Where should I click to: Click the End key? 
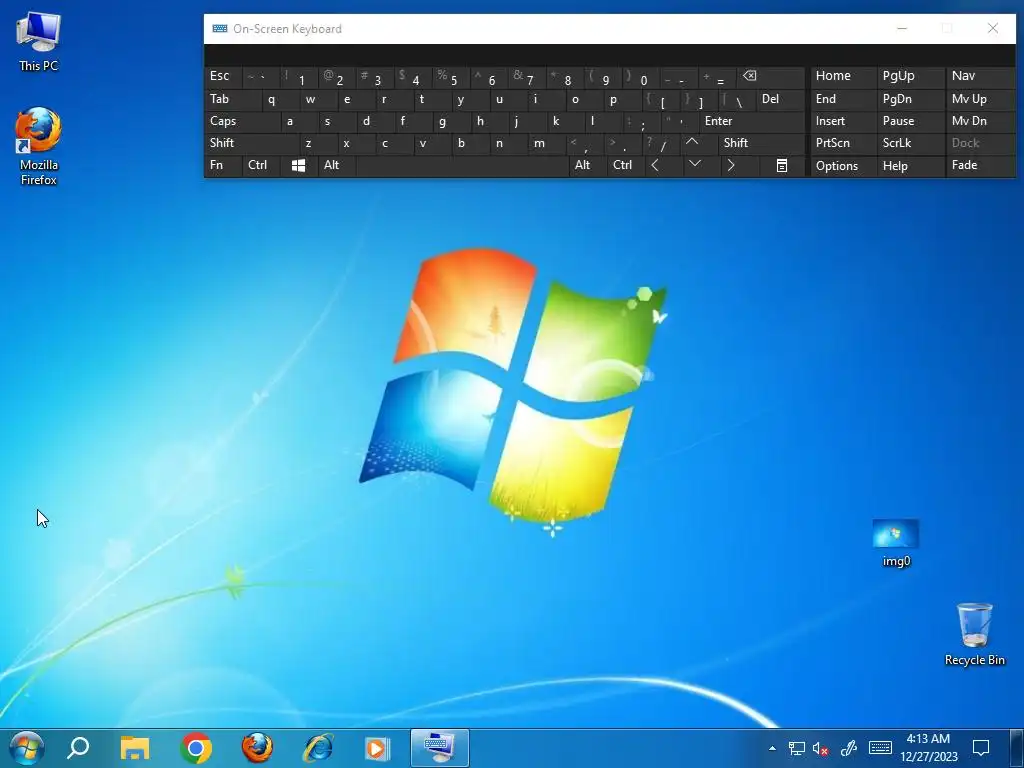click(842, 99)
